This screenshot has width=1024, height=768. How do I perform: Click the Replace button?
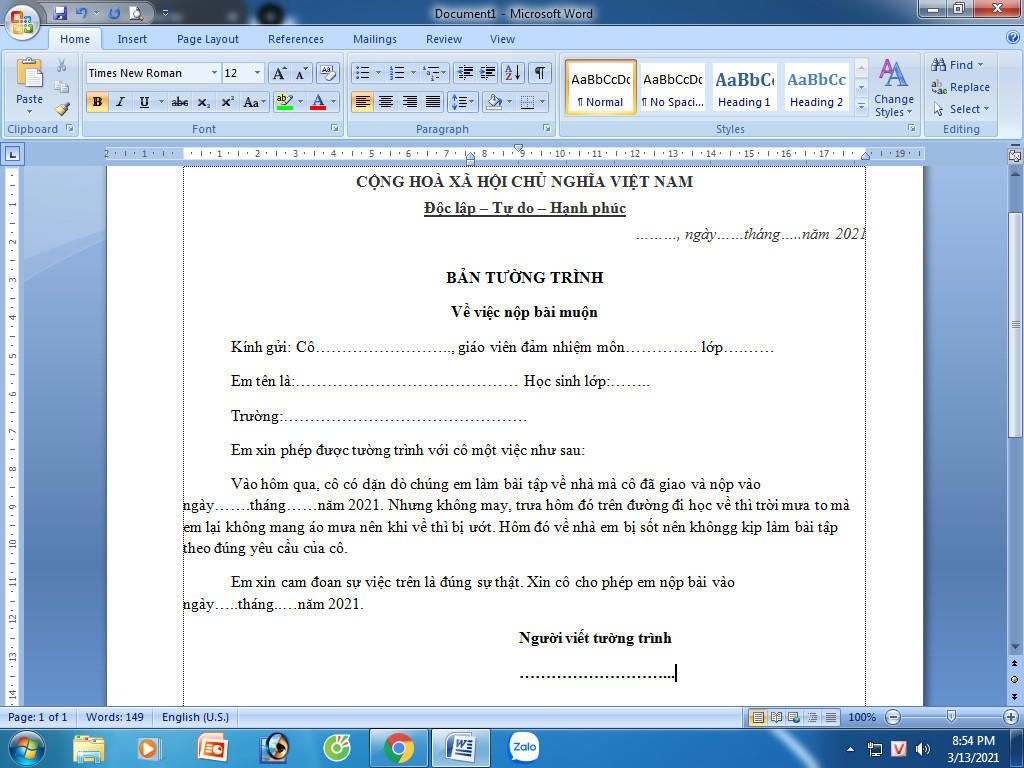(961, 87)
